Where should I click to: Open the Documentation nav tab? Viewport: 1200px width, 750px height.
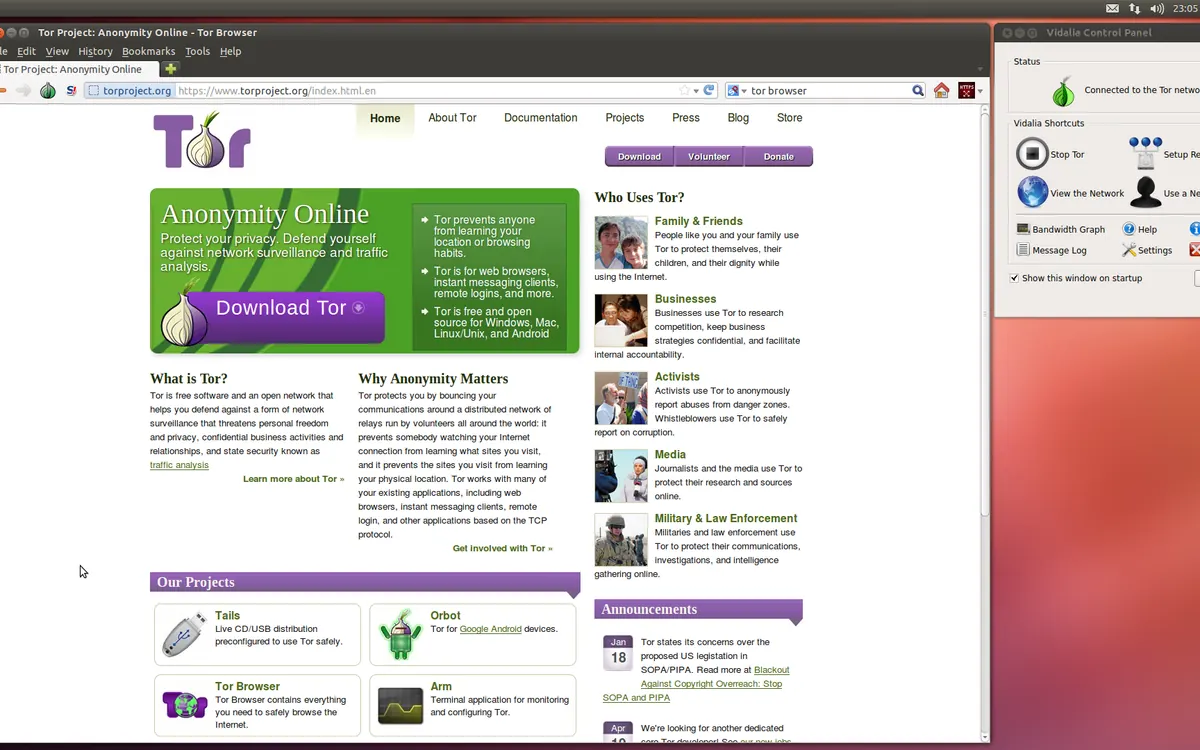[540, 118]
